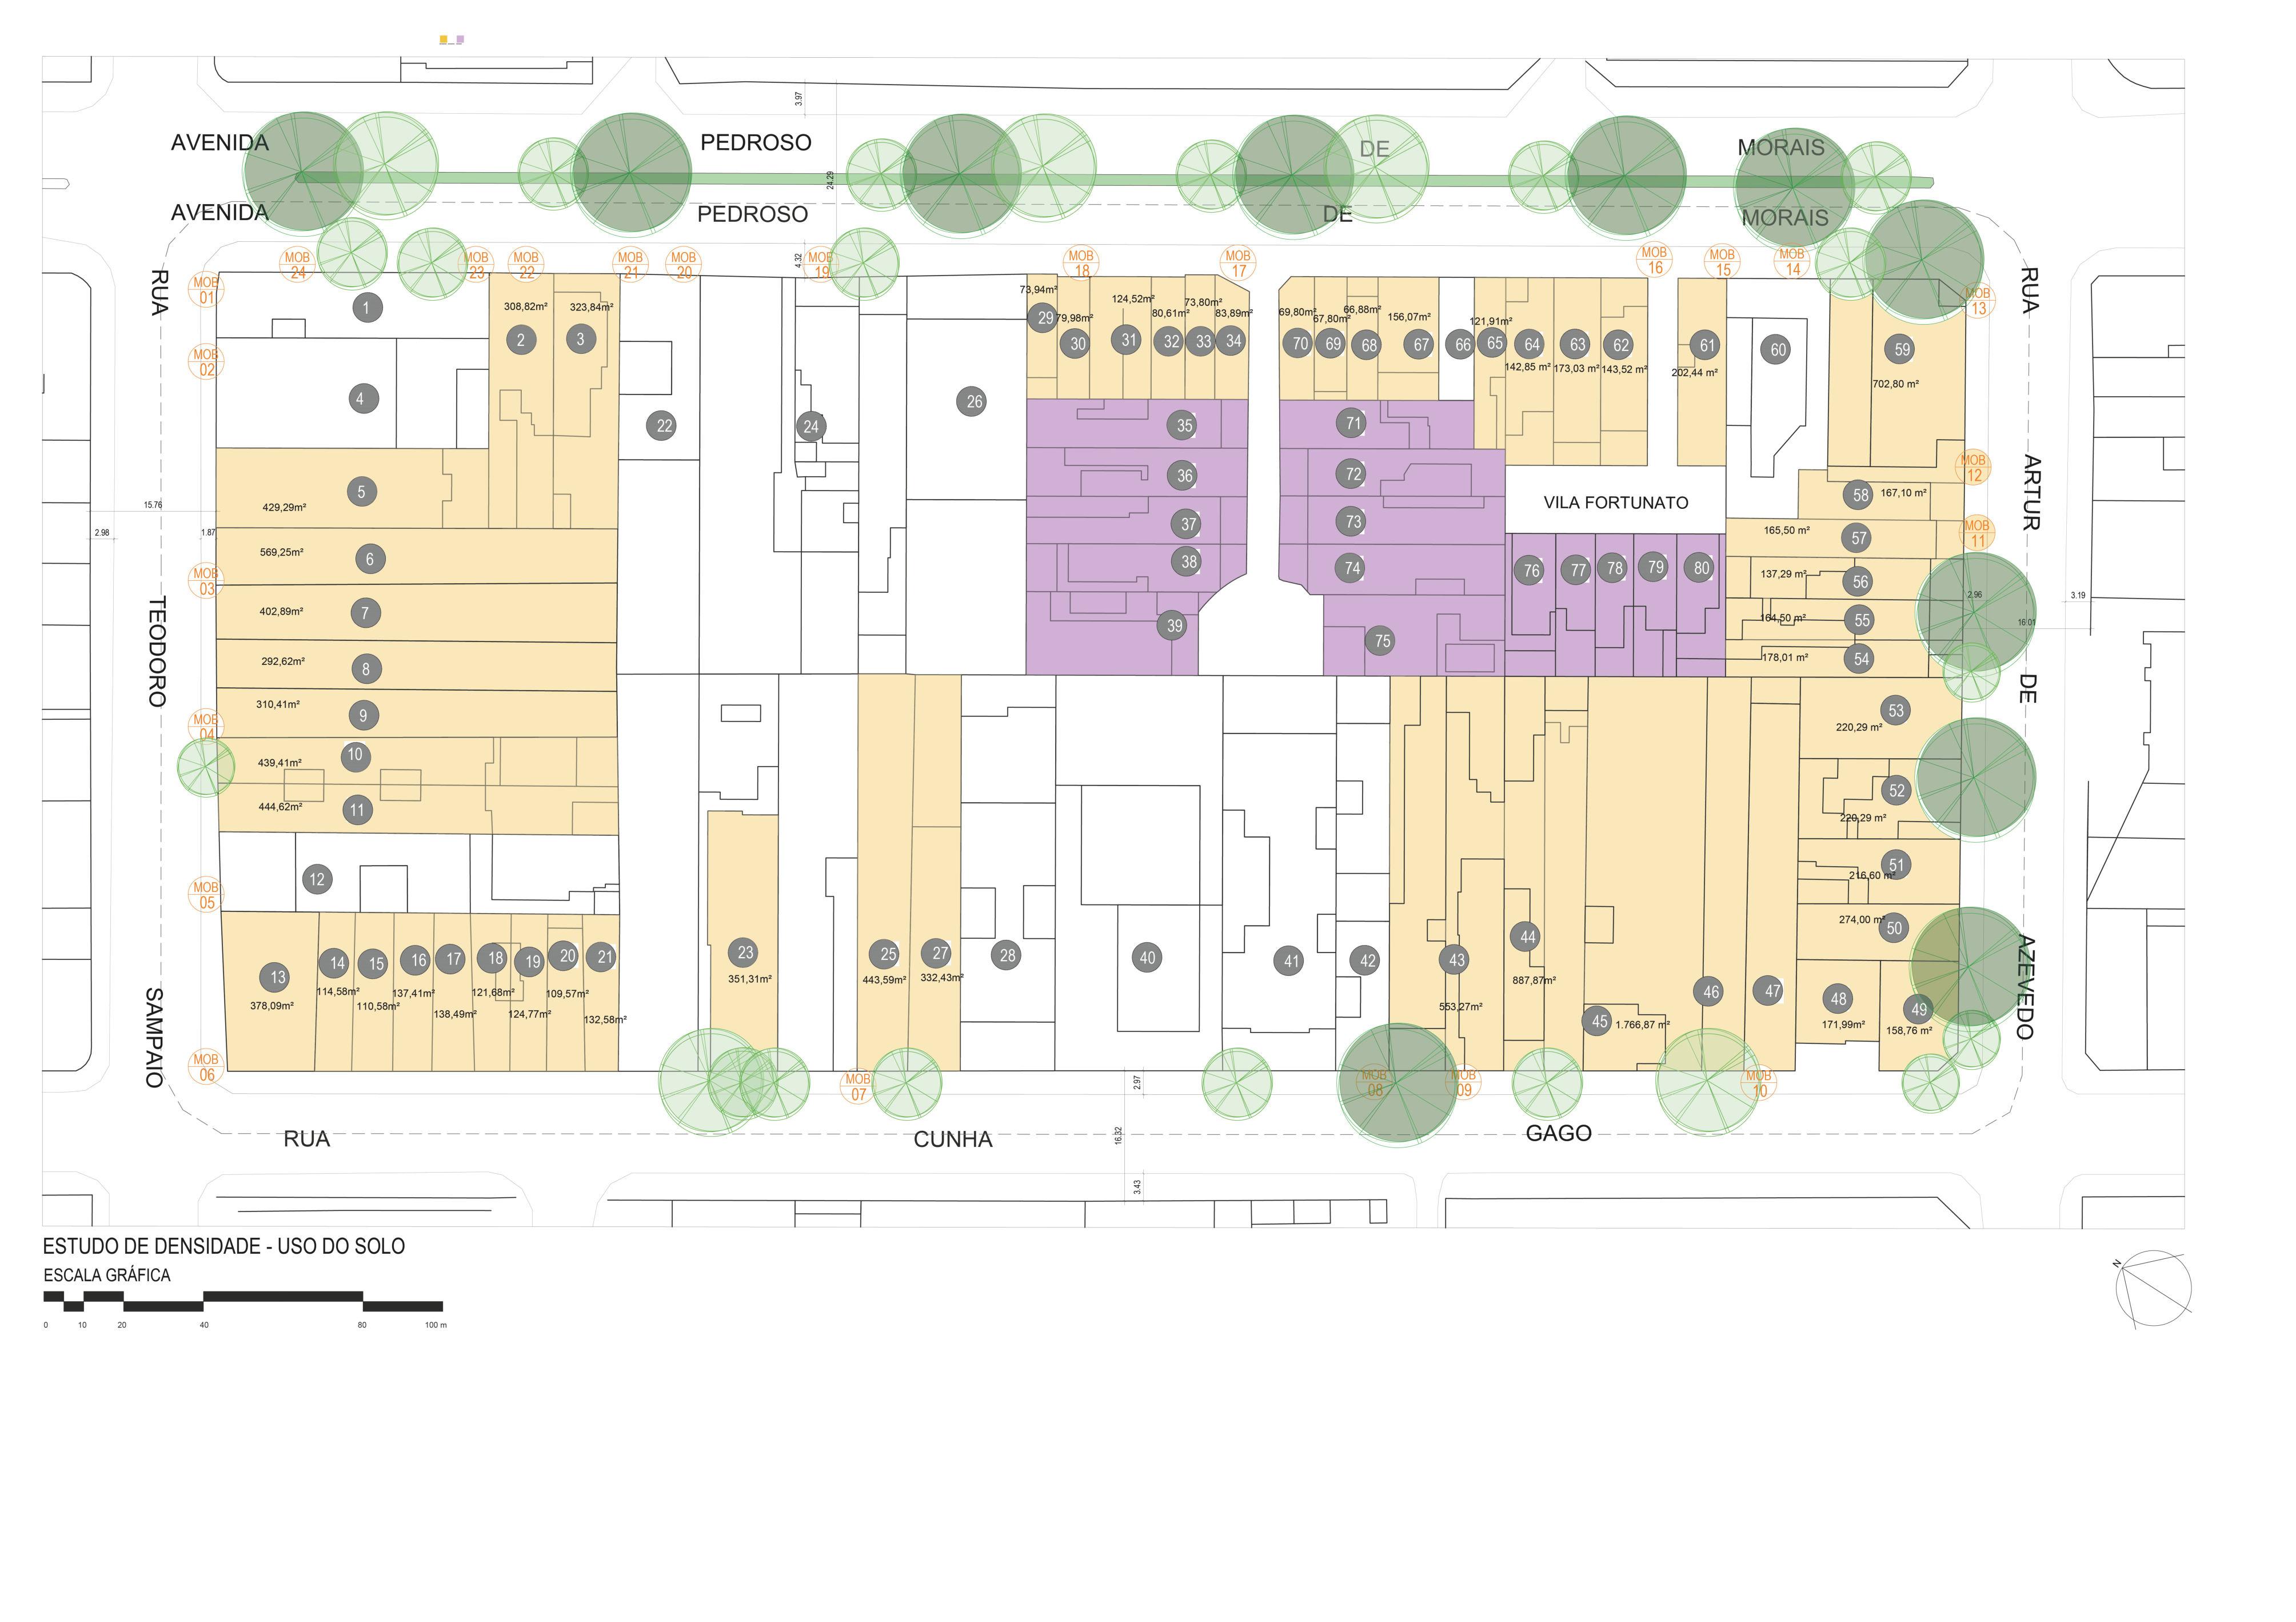Select the orange MOB 24 marker
Viewport: 2296px width, 1622px height.
298,265
